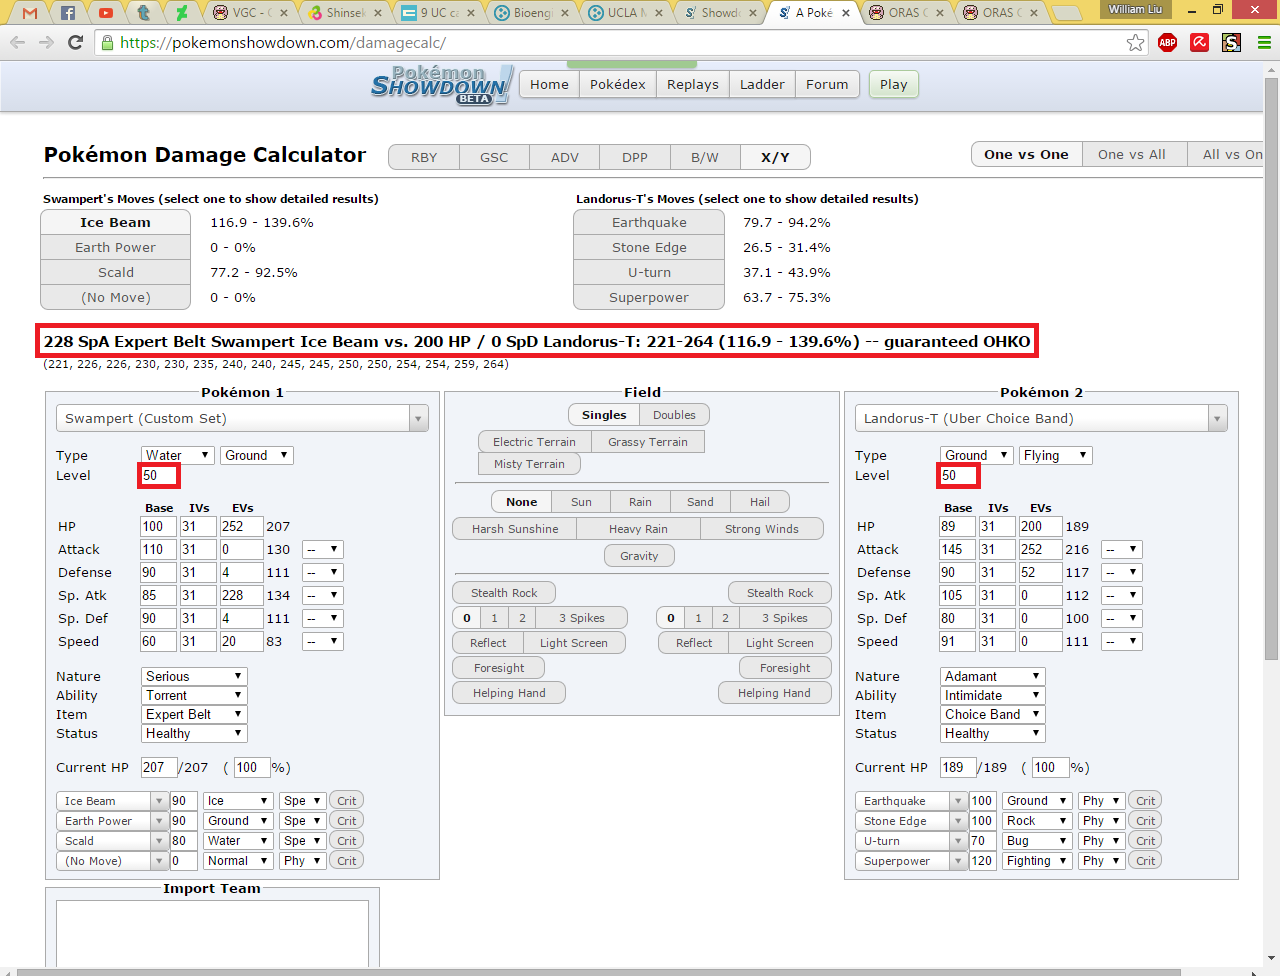Set the weather to Rain

point(640,502)
